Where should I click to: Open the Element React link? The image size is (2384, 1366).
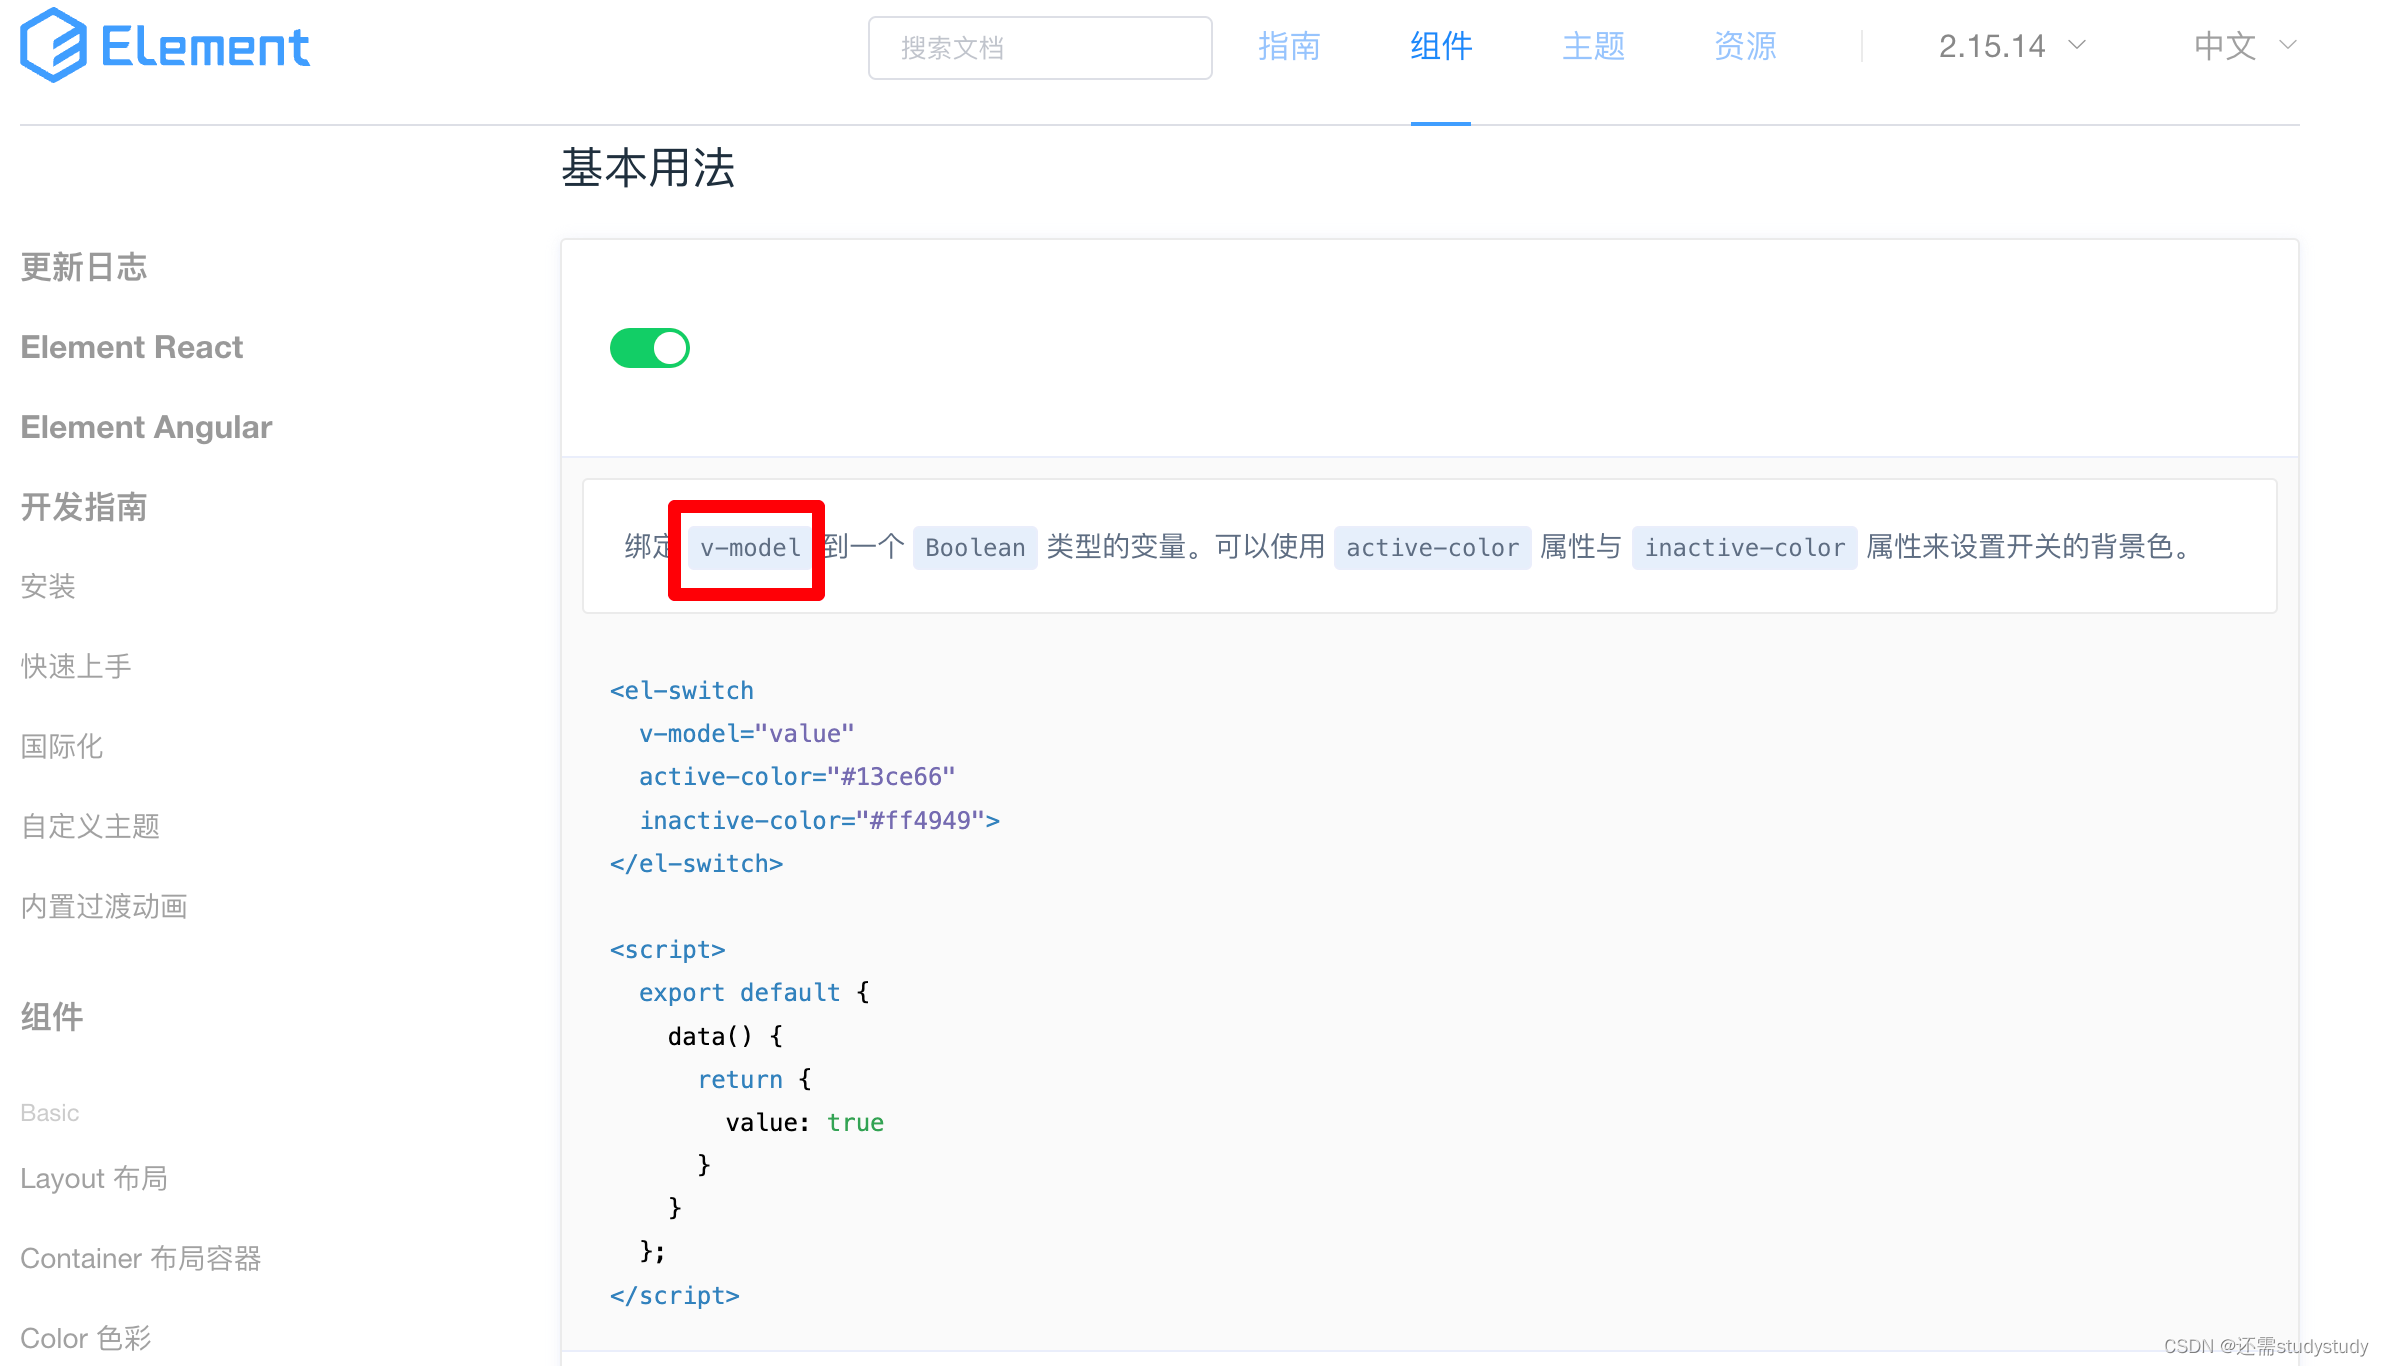(132, 347)
